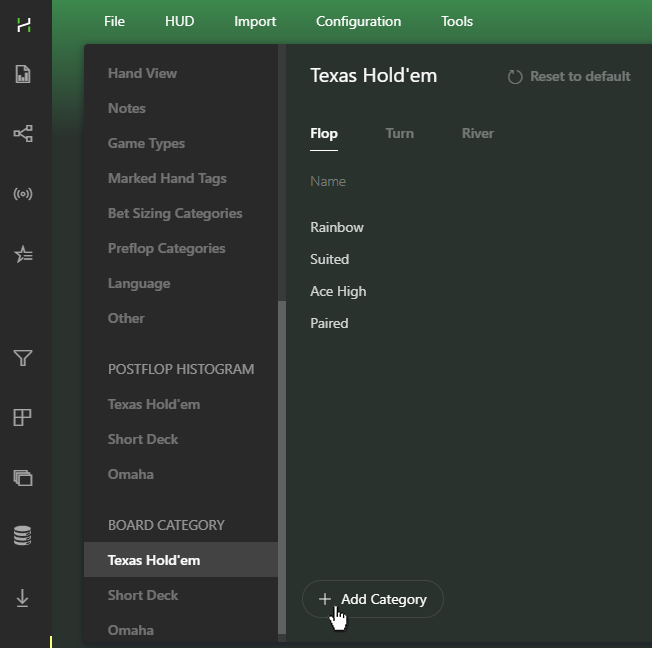Switch to the River tab
The image size is (652, 648).
[478, 134]
